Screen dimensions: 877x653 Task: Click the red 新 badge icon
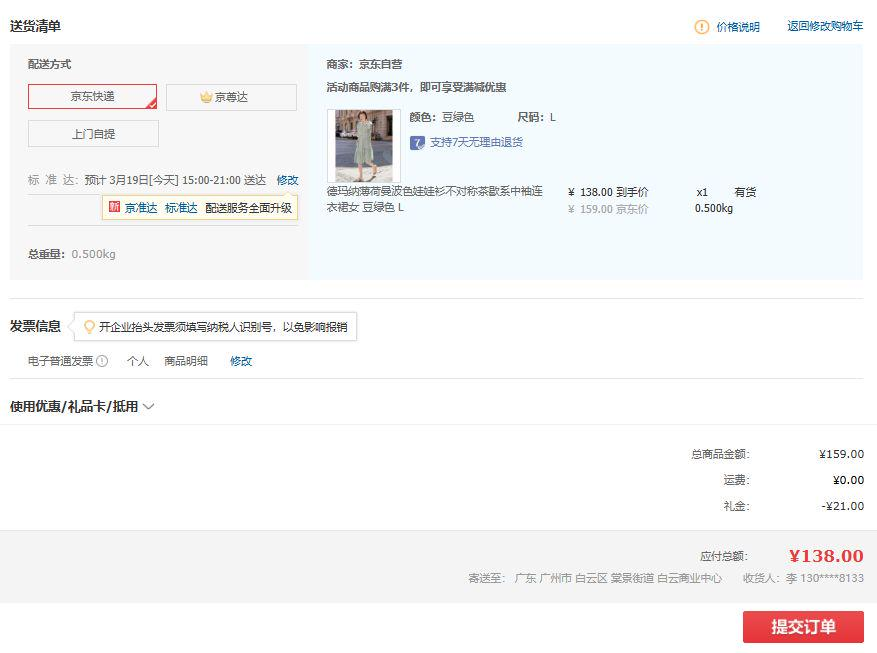coord(114,207)
